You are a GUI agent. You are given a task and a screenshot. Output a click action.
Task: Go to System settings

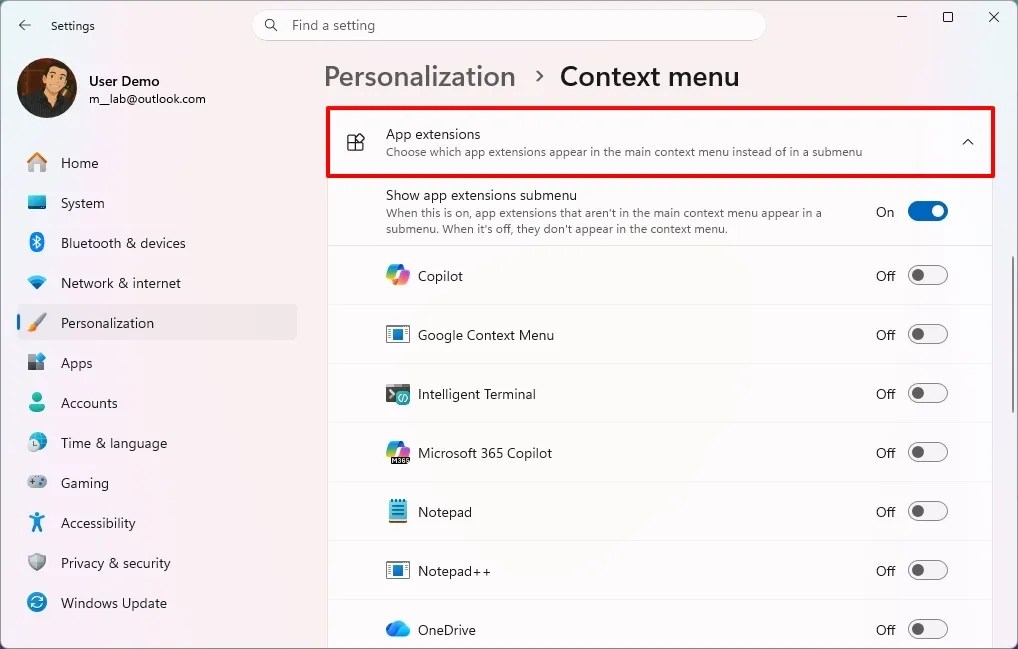point(157,202)
